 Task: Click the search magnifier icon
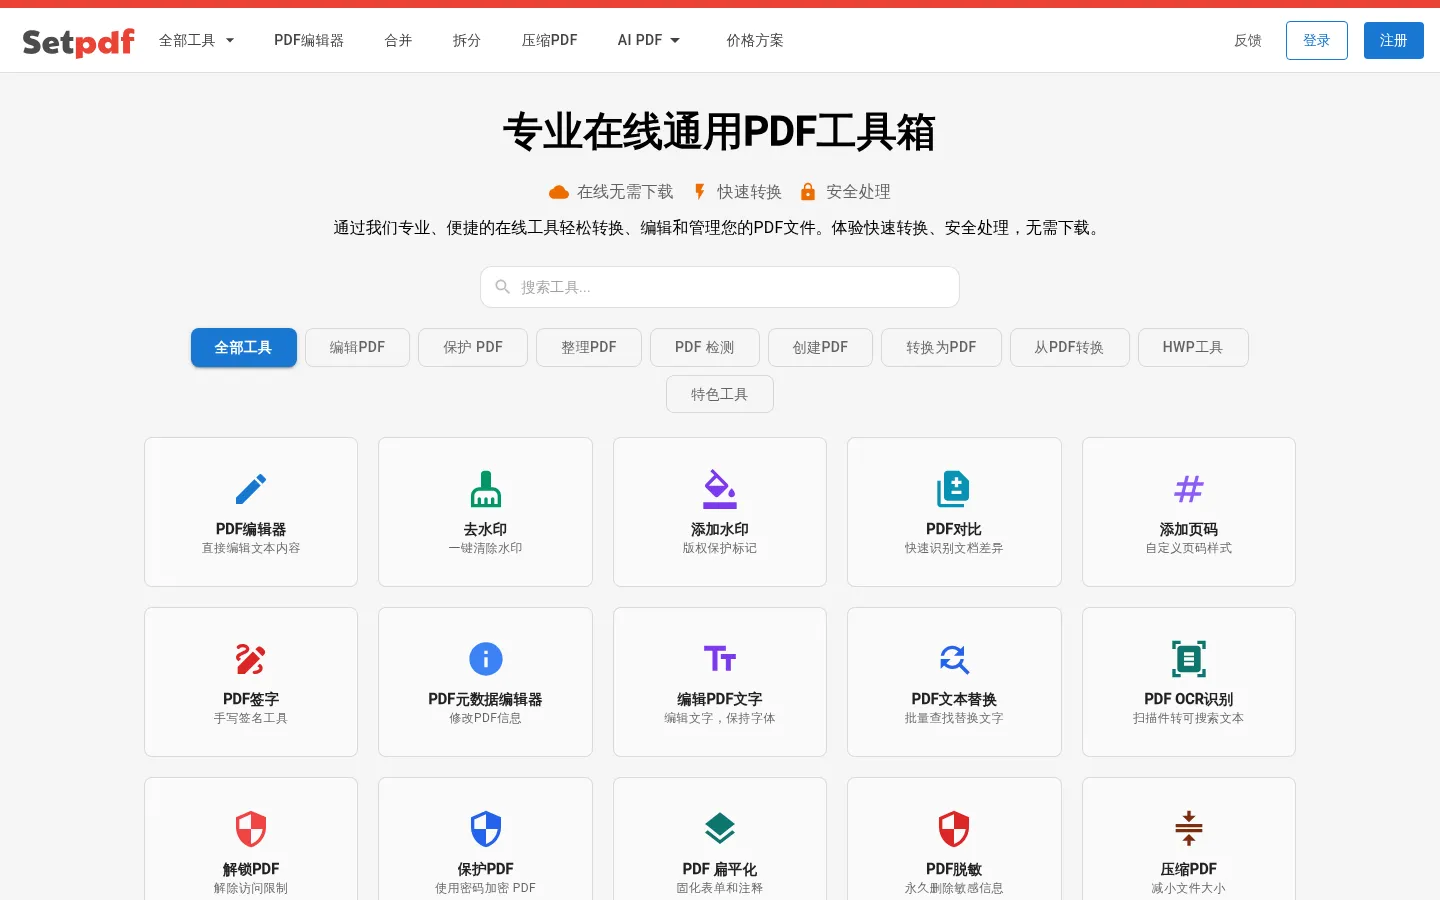coord(503,287)
